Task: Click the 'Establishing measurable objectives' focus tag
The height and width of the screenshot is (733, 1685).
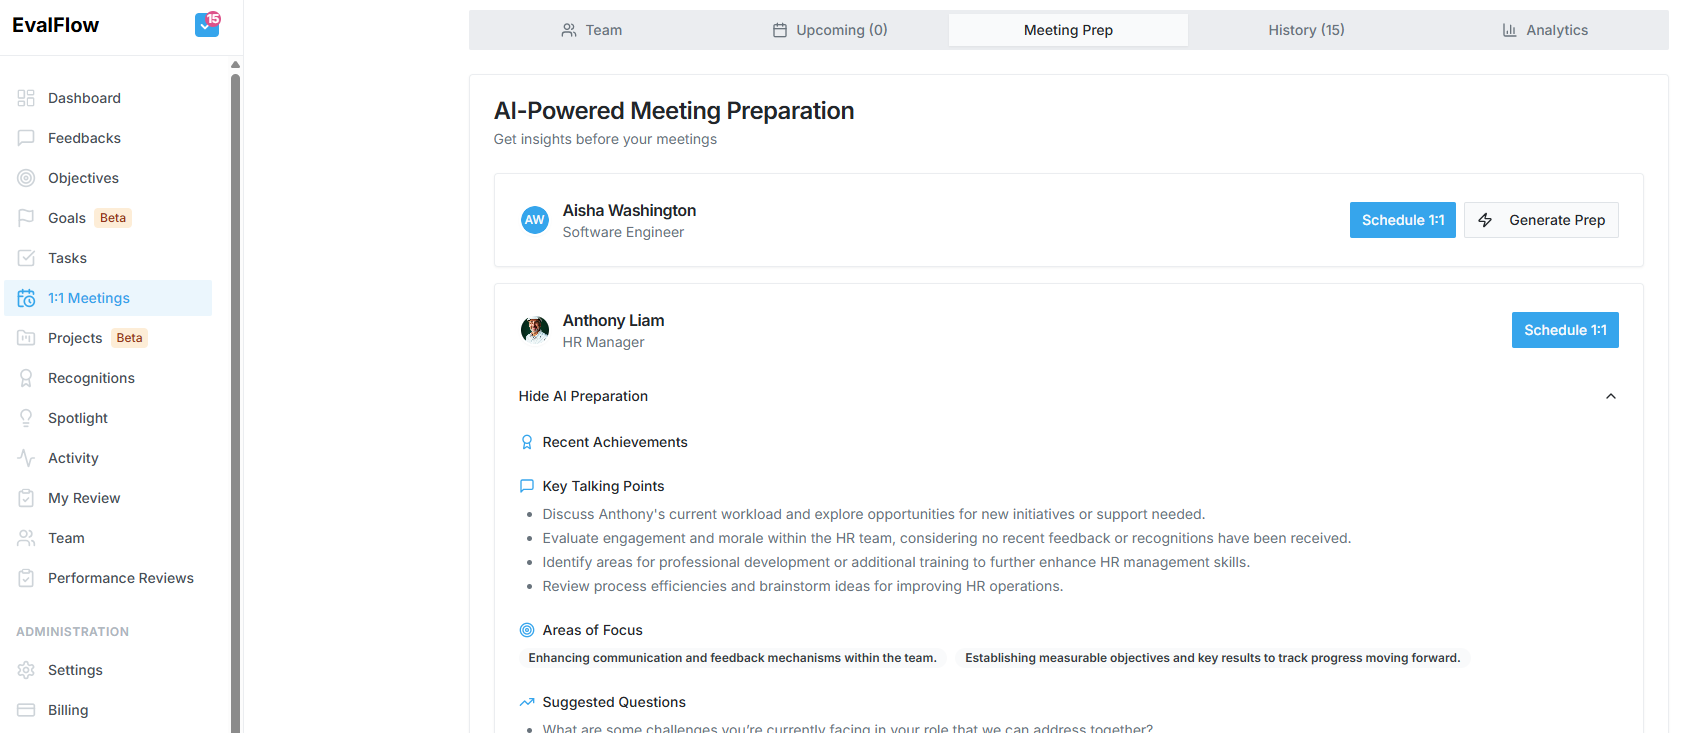Action: (1212, 658)
